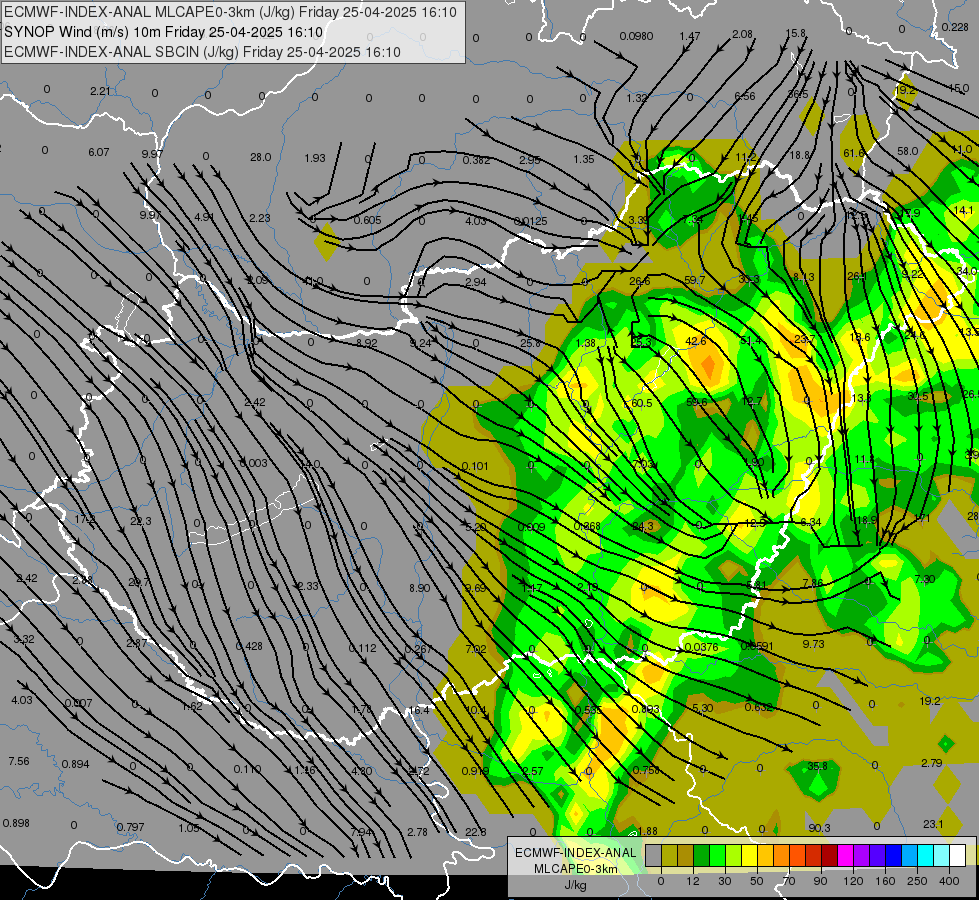Click the map value '29.7'
979x900 pixels.
pos(139,582)
